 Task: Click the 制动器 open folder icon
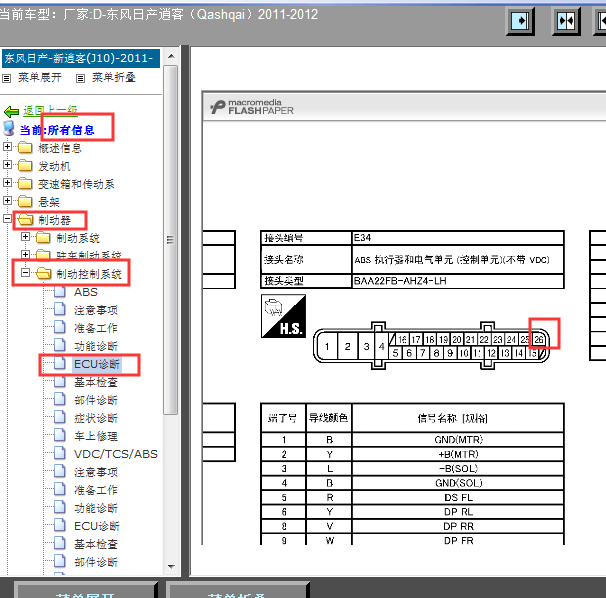click(26, 220)
